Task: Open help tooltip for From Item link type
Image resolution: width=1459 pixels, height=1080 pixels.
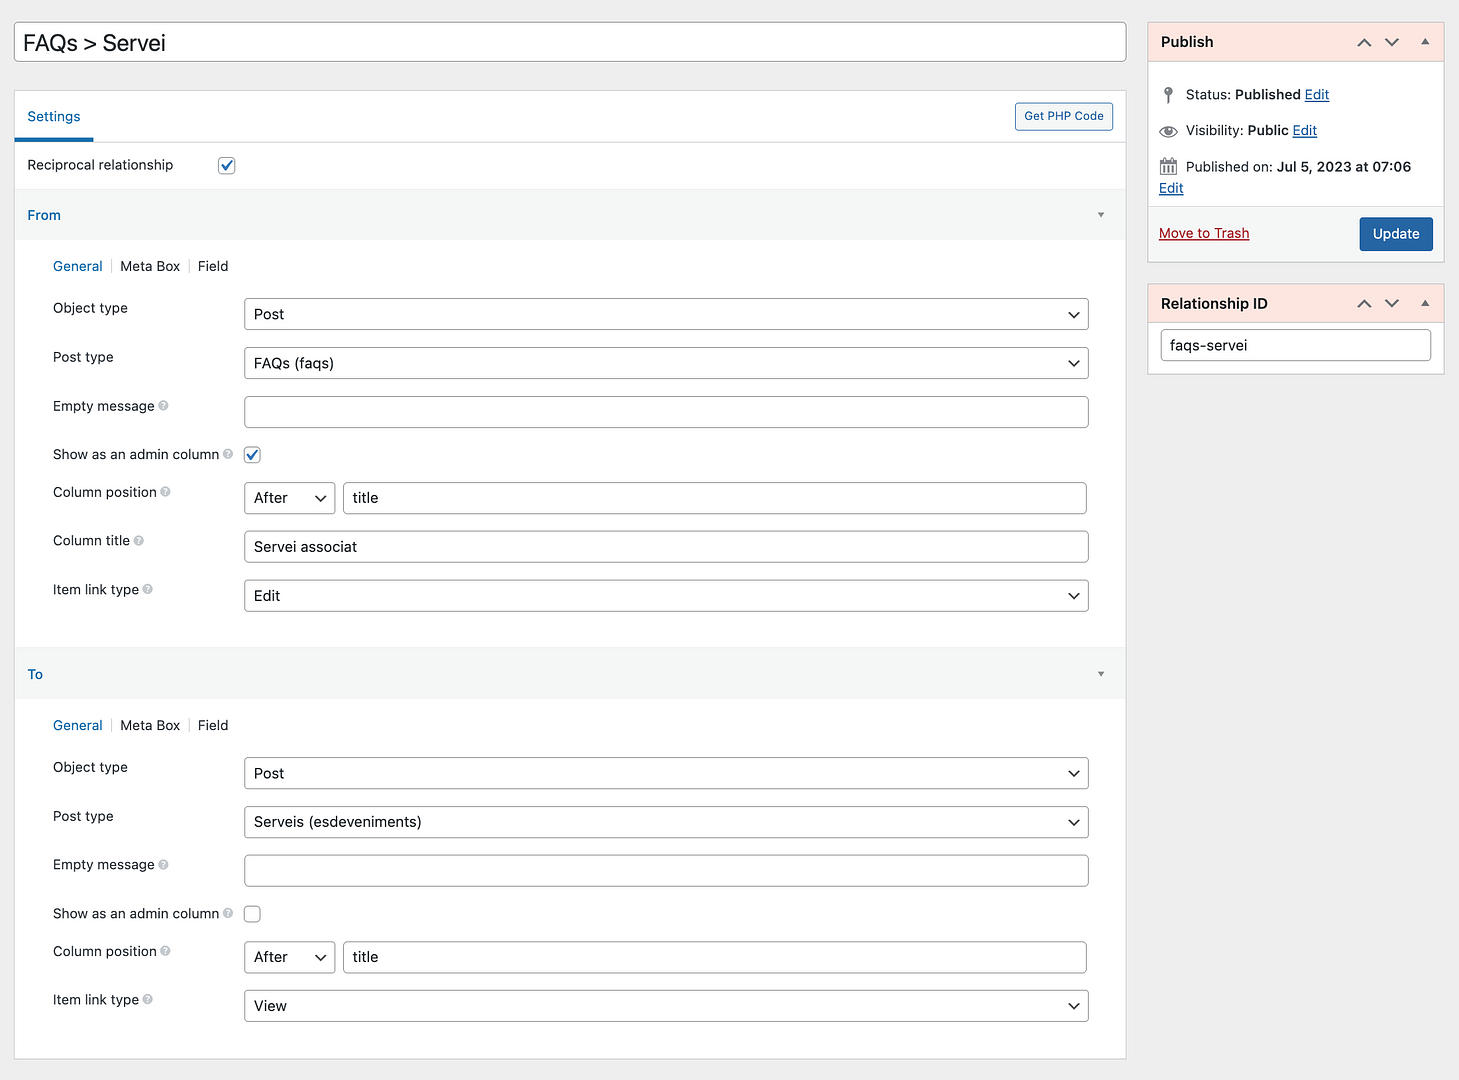Action: (148, 590)
